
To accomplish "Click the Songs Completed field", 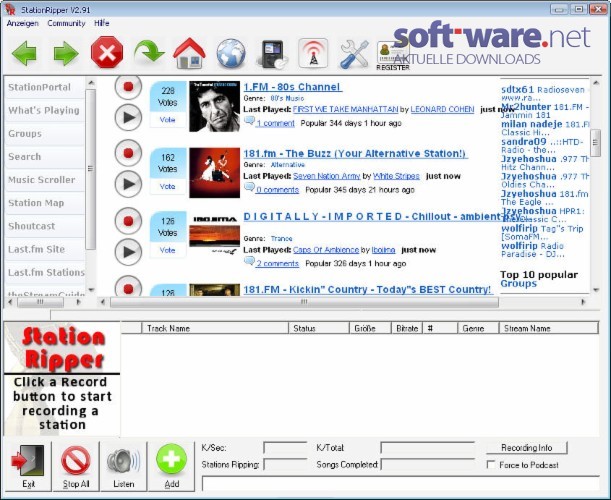I will point(427,465).
